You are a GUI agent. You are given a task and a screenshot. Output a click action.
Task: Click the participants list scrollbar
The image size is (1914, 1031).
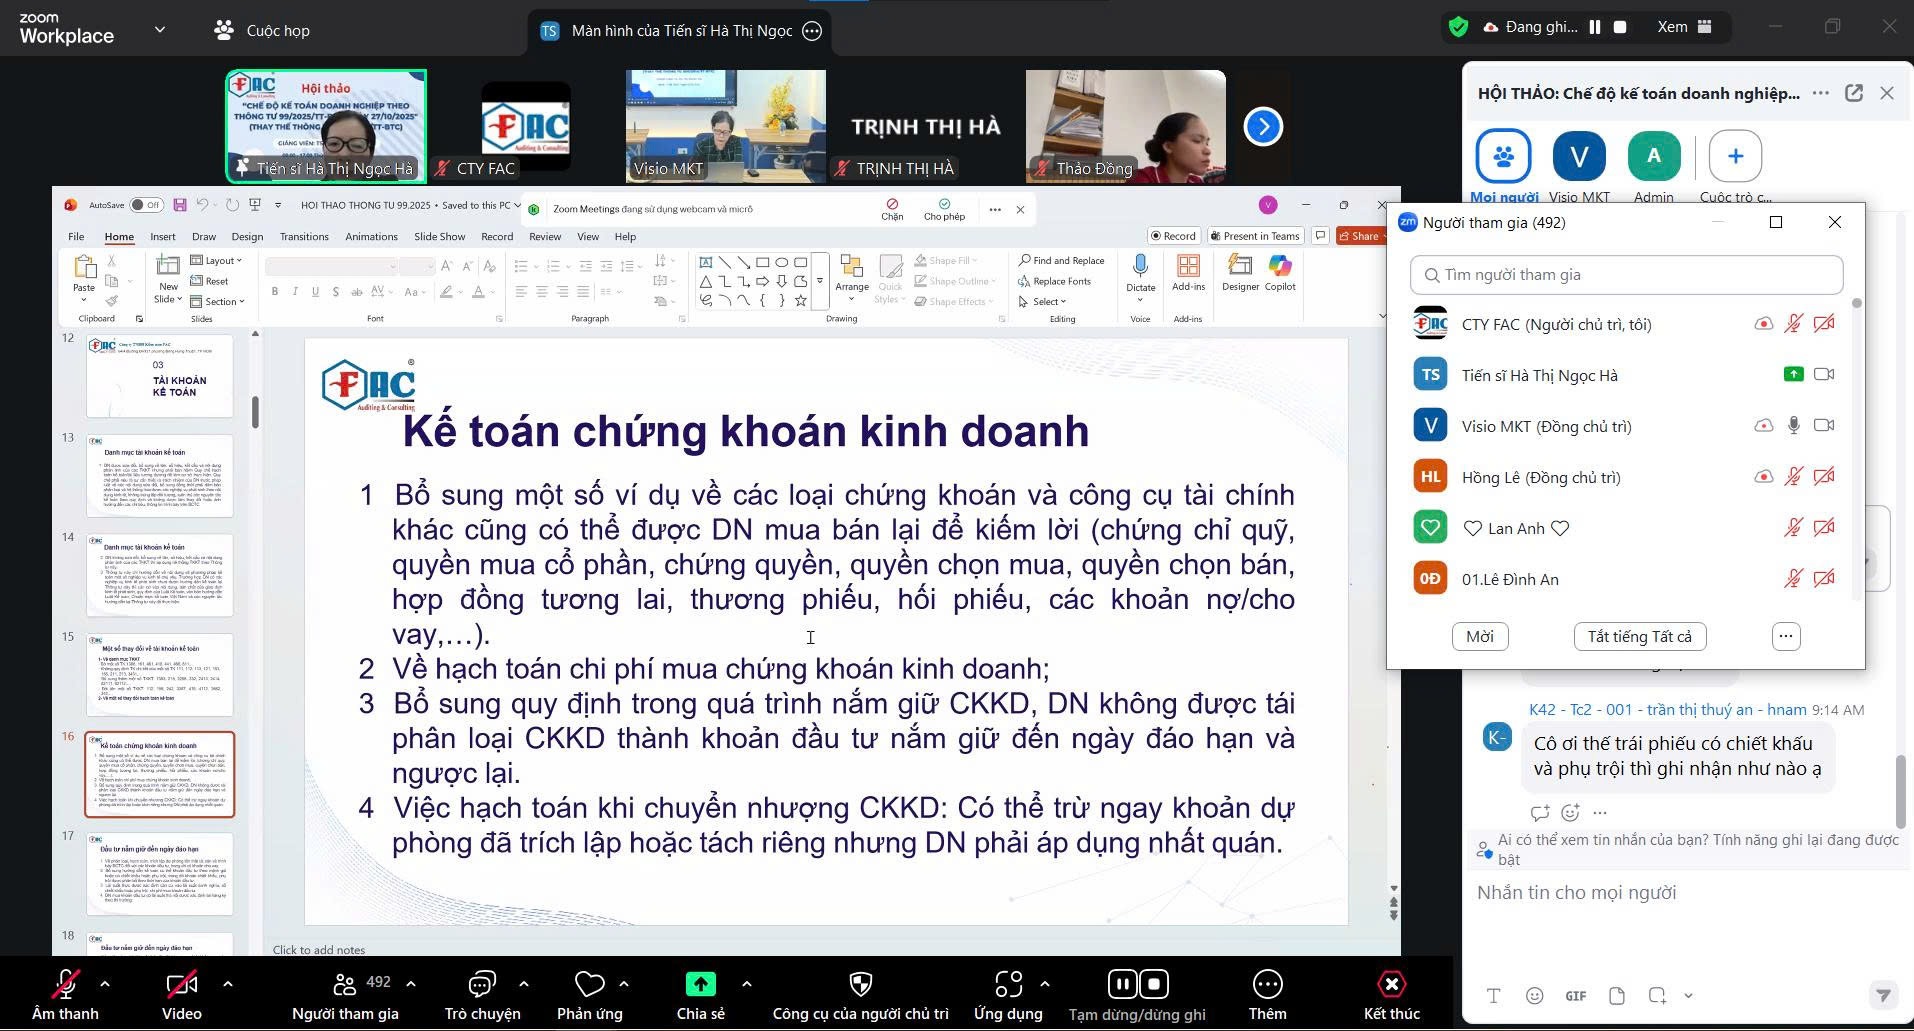[x=1856, y=450]
